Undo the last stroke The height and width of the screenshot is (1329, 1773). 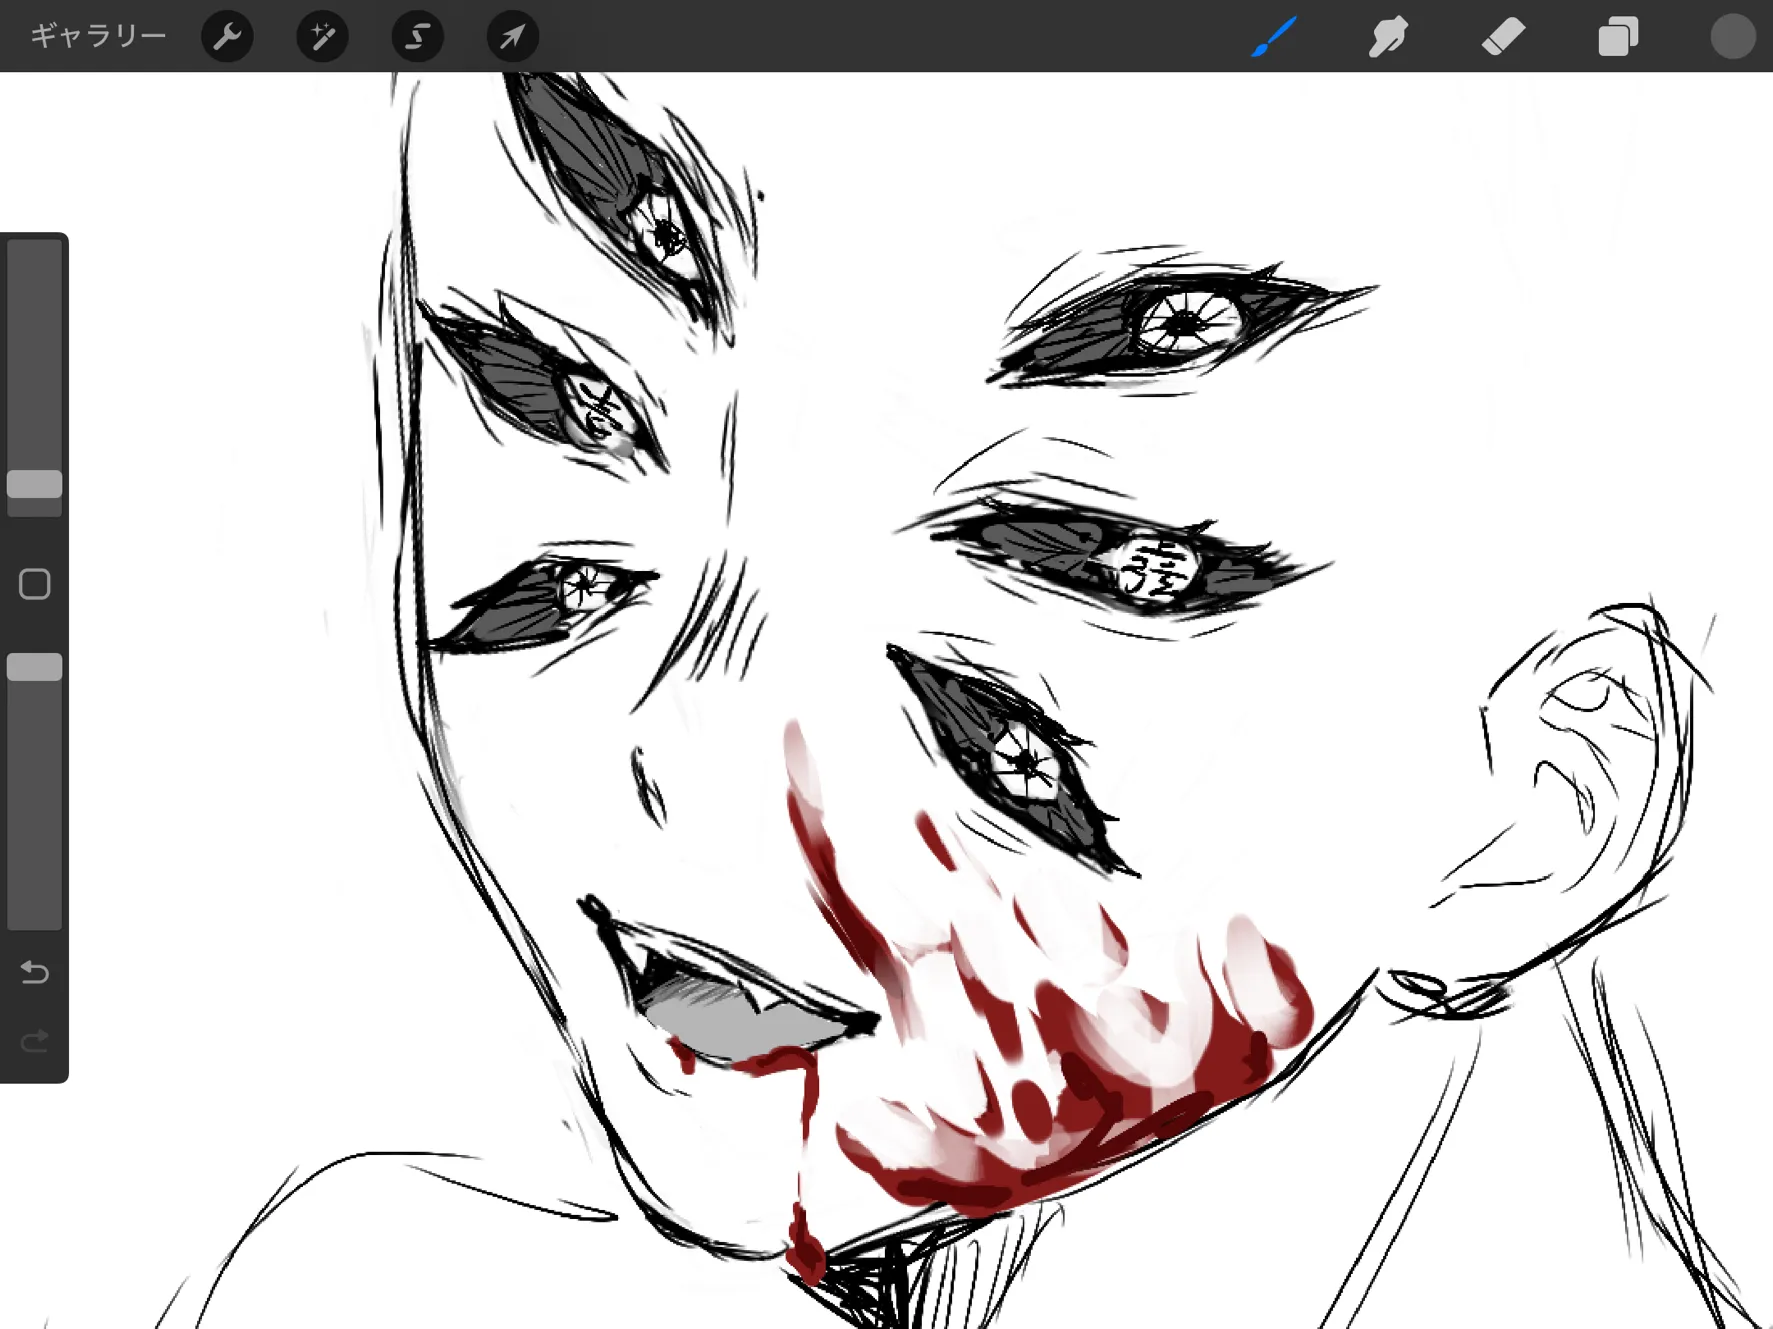pyautogui.click(x=35, y=972)
